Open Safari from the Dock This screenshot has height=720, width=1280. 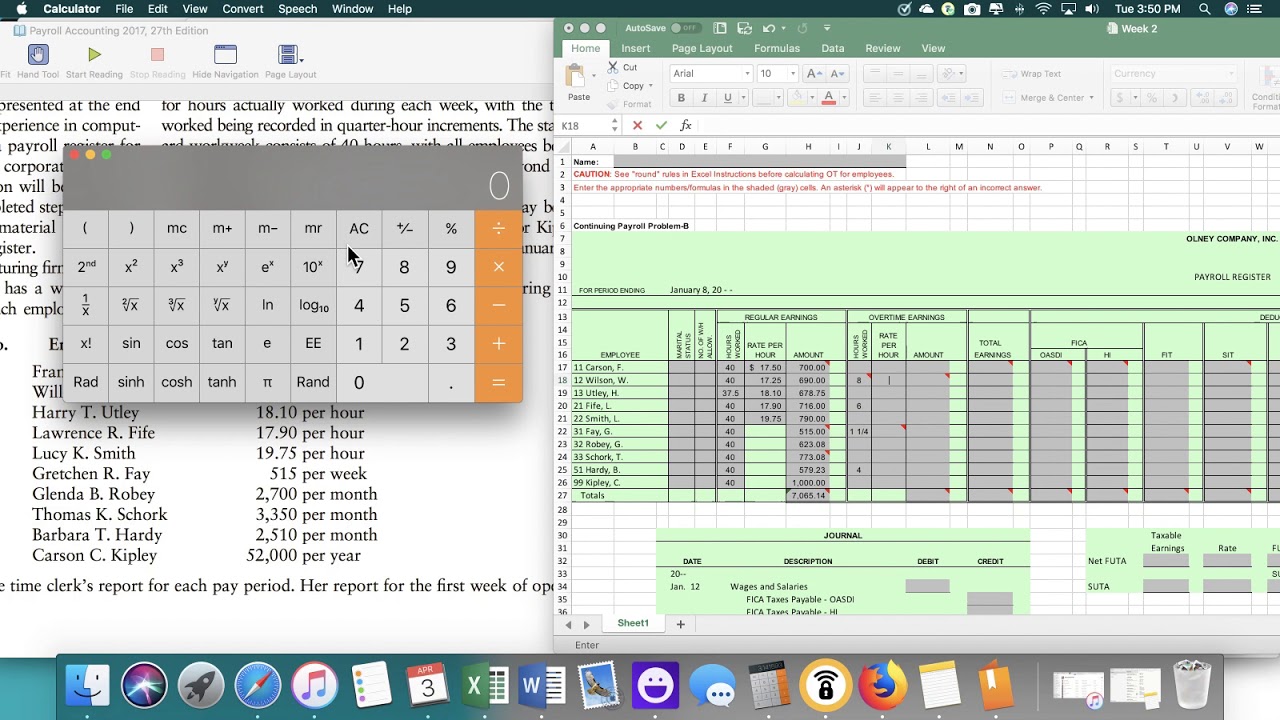(x=258, y=687)
